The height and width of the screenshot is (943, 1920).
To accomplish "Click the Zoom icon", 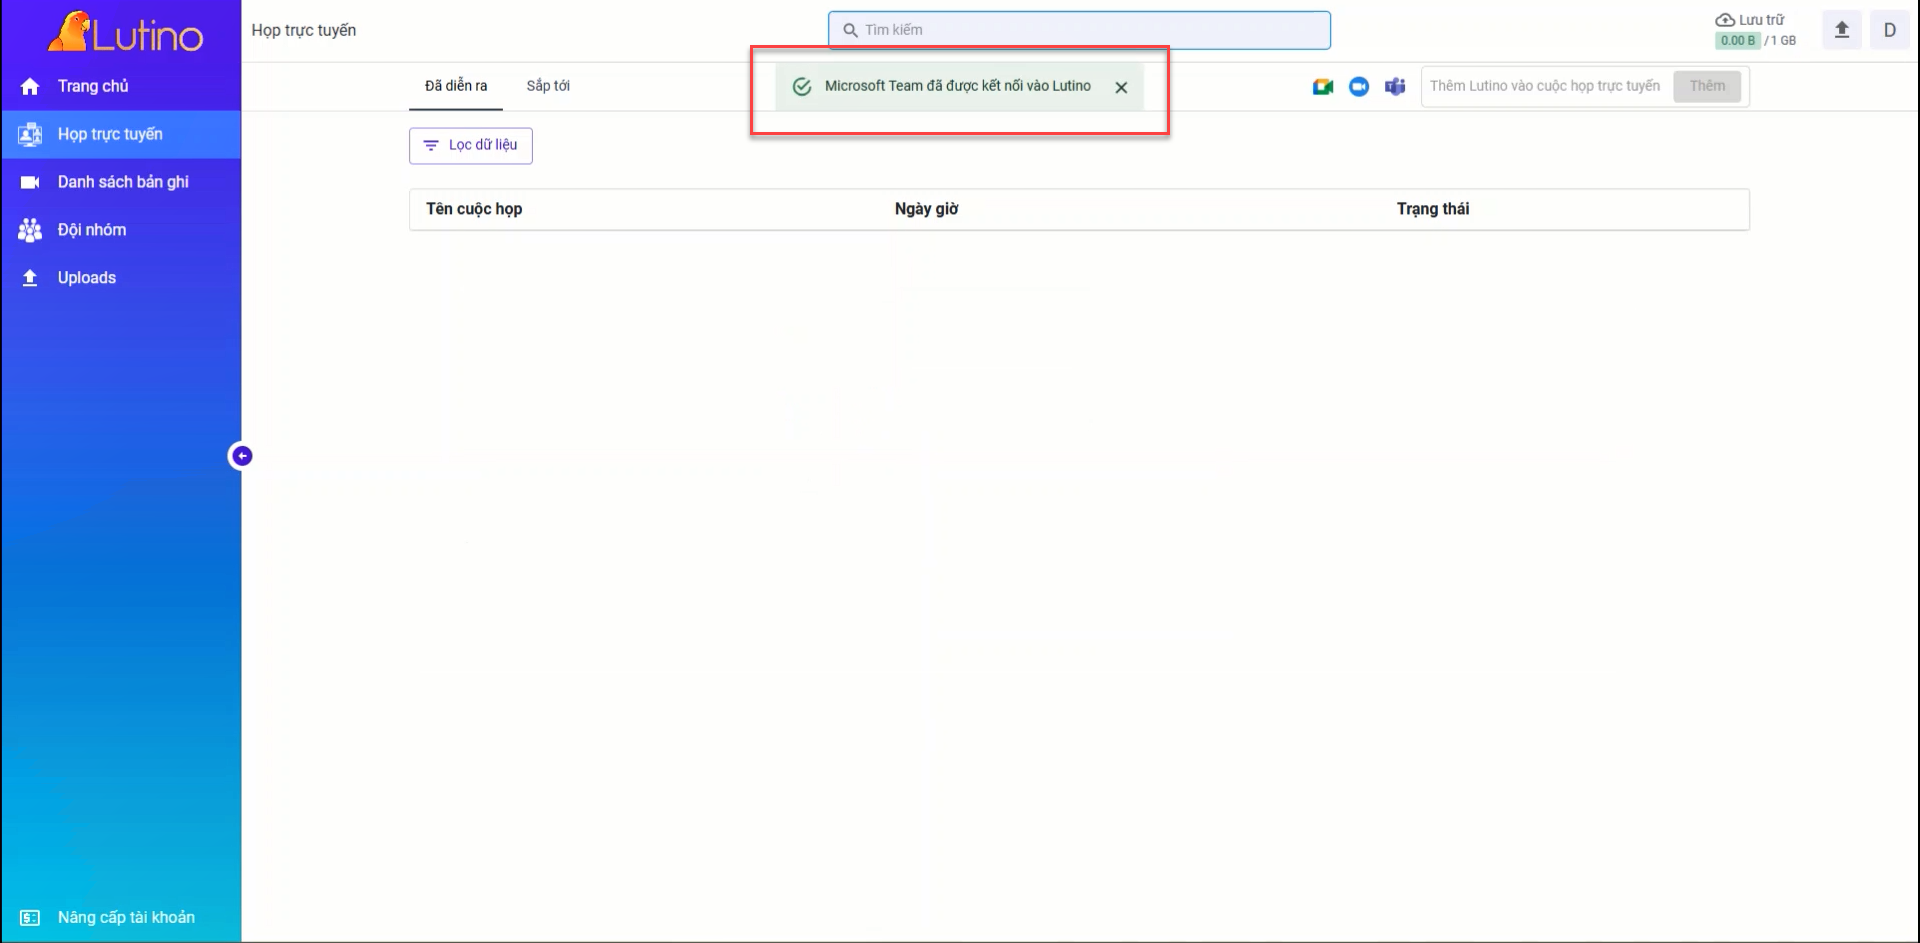I will click(1359, 87).
